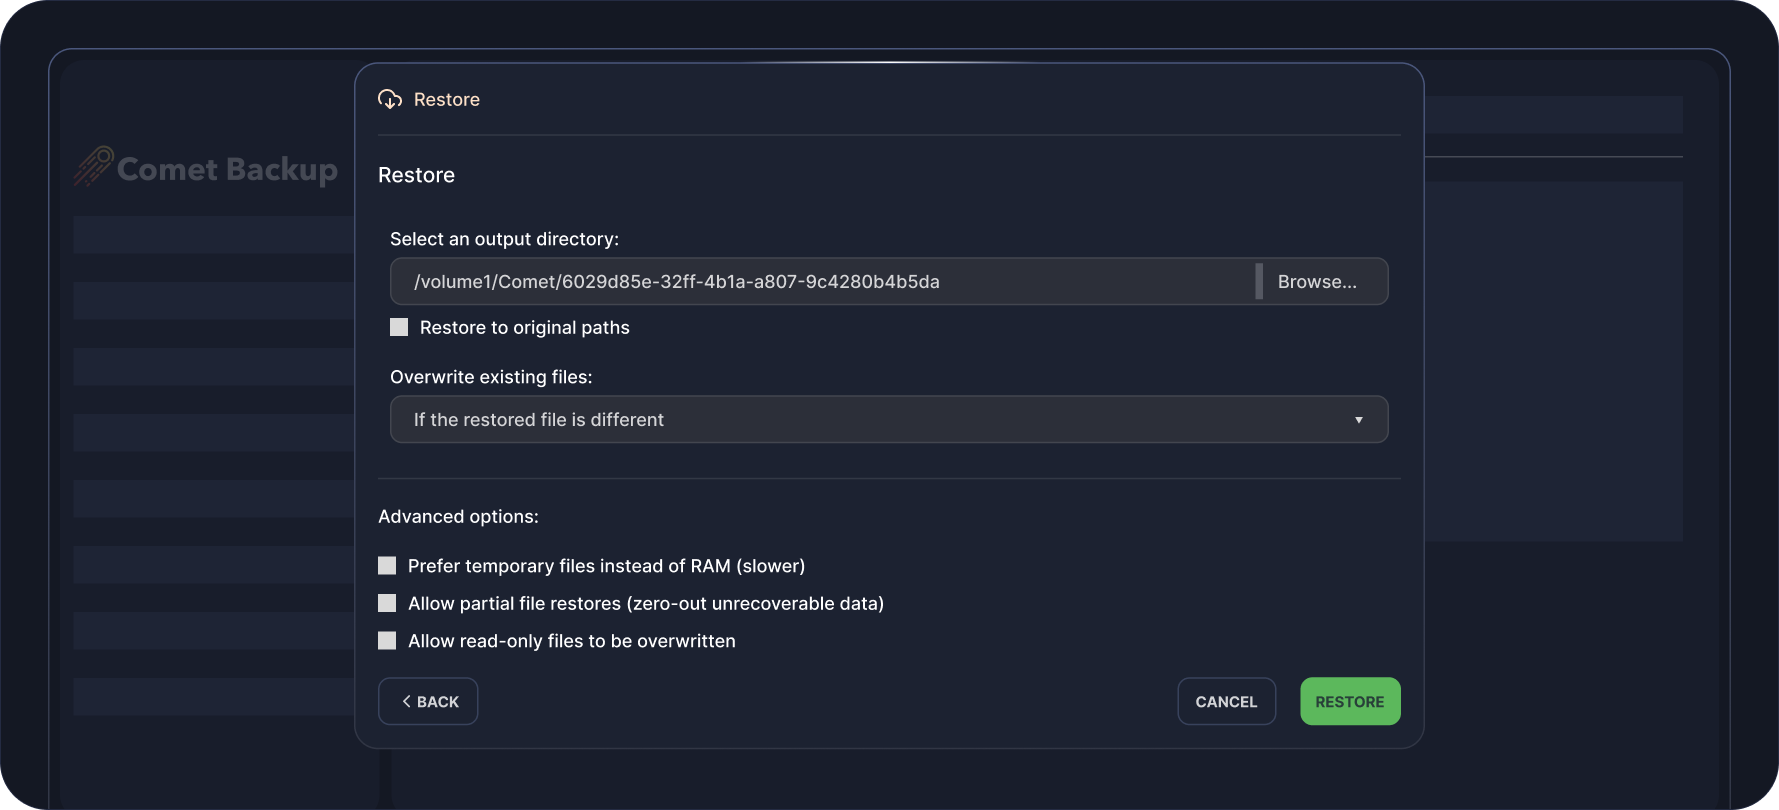Check Allow partial file restores option

click(387, 604)
